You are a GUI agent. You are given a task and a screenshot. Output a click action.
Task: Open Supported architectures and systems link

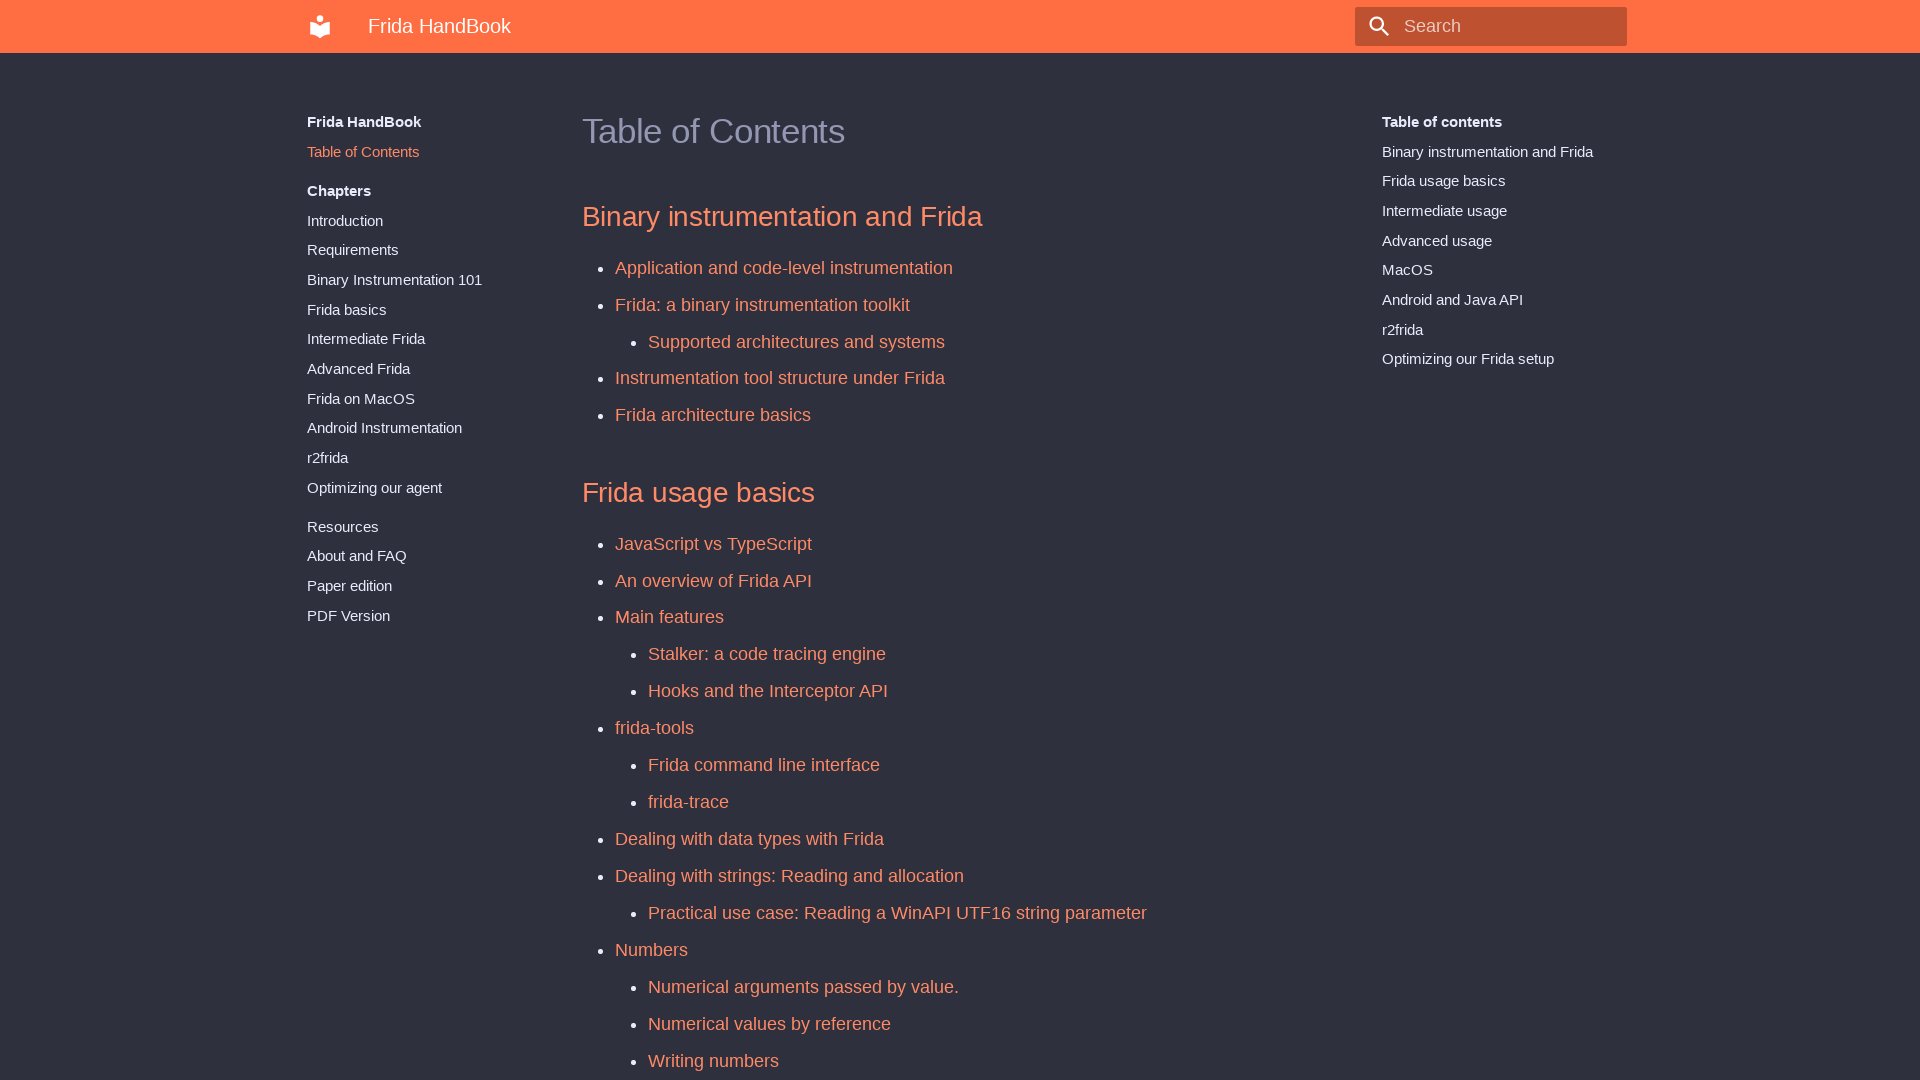[796, 342]
